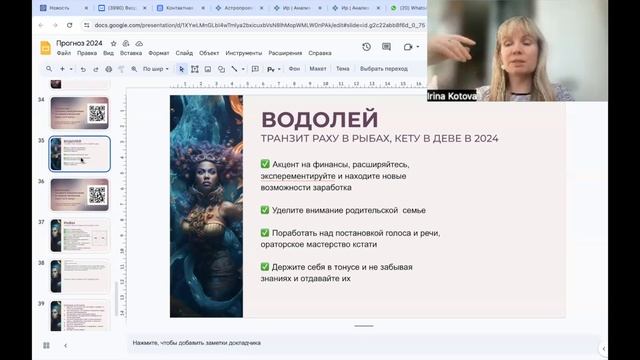Open version history clock icon
The image size is (640, 360).
(366, 47)
